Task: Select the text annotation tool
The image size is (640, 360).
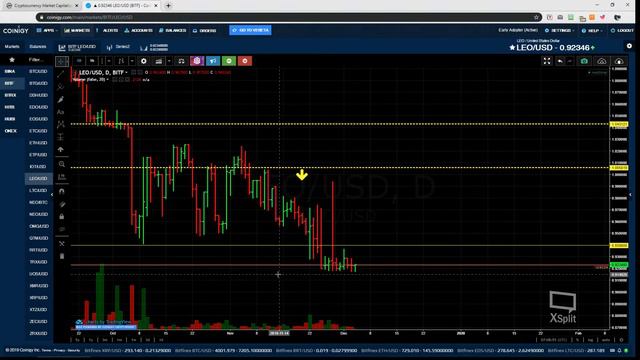Action: [x=61, y=112]
